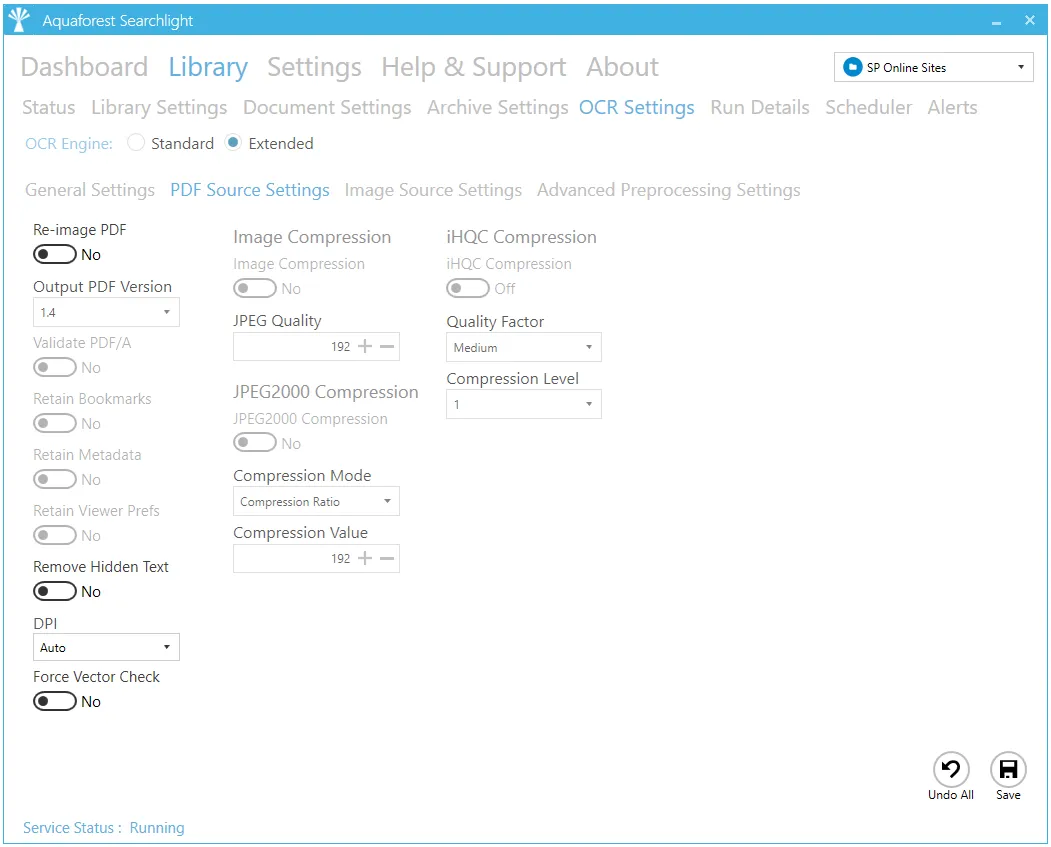The height and width of the screenshot is (847, 1051).
Task: Click the Aquaforest logo in title bar
Action: point(19,20)
